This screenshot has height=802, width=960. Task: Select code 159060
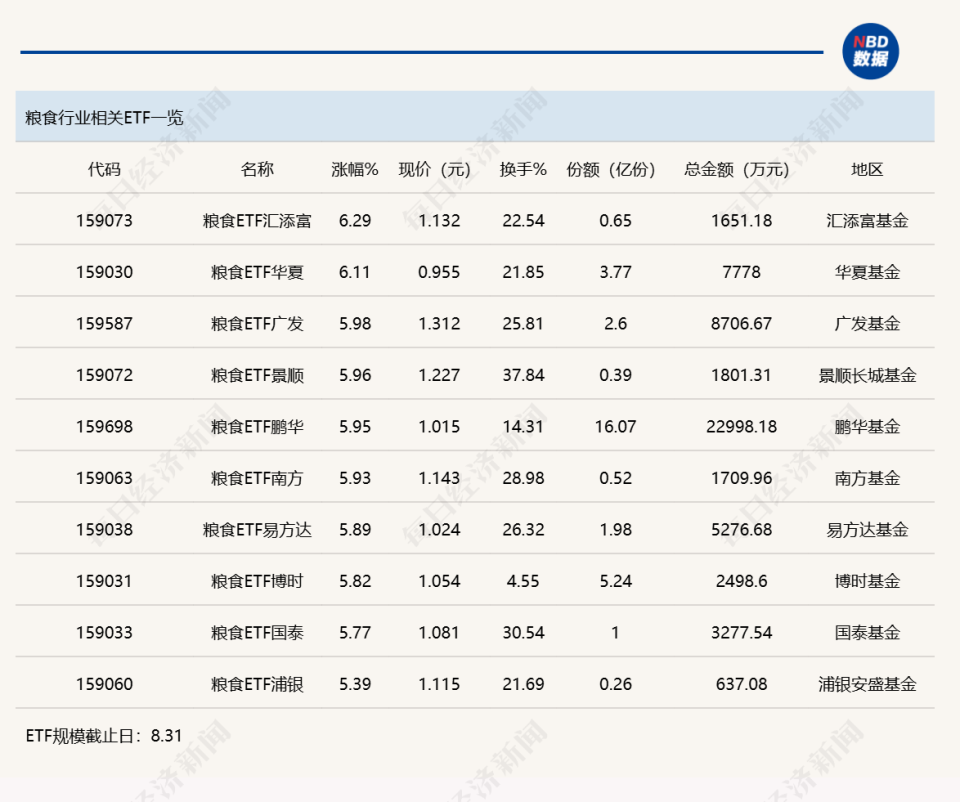point(104,683)
